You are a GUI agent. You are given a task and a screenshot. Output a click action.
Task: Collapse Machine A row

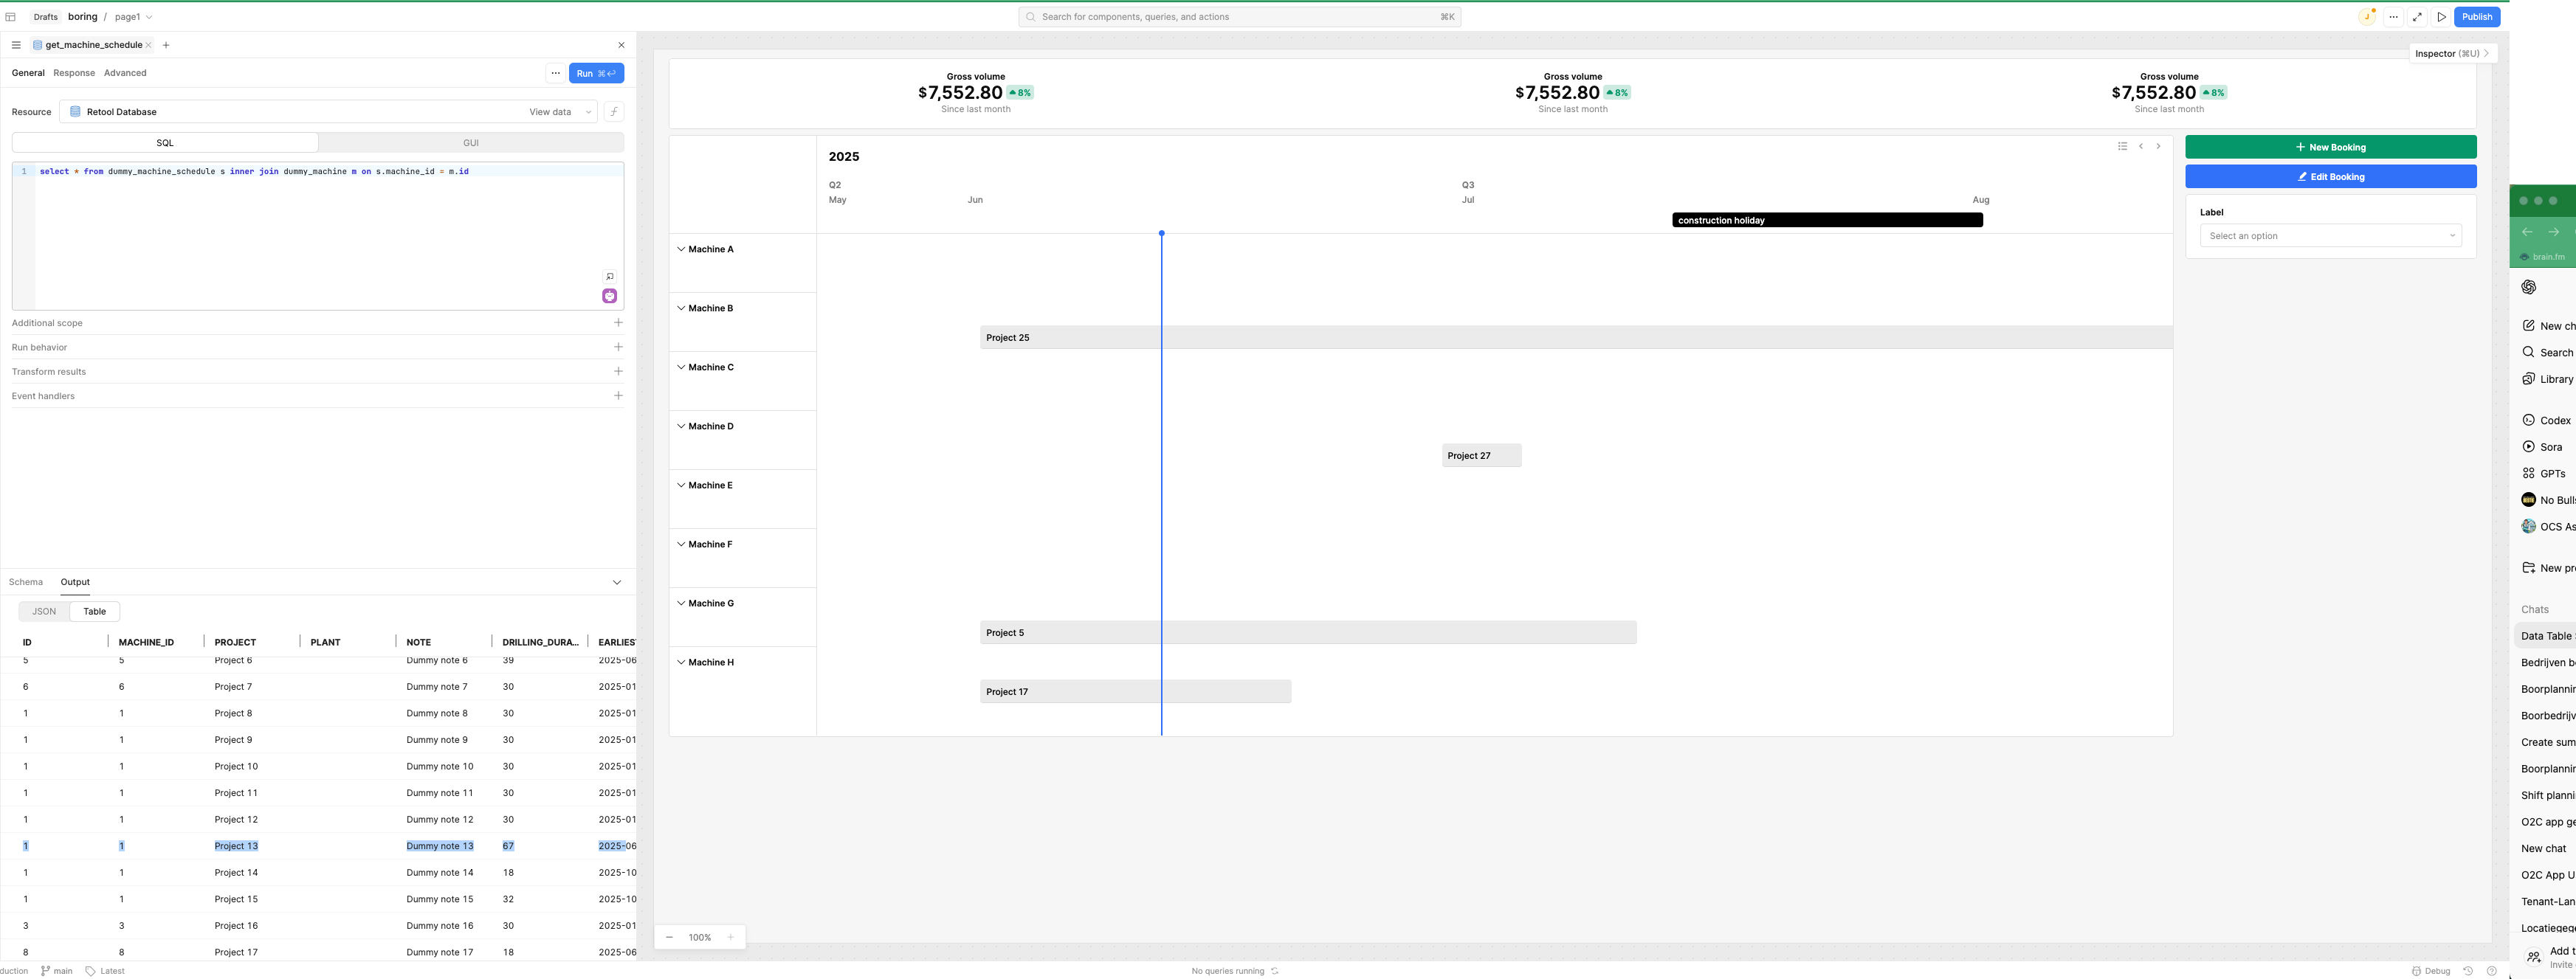(x=681, y=249)
